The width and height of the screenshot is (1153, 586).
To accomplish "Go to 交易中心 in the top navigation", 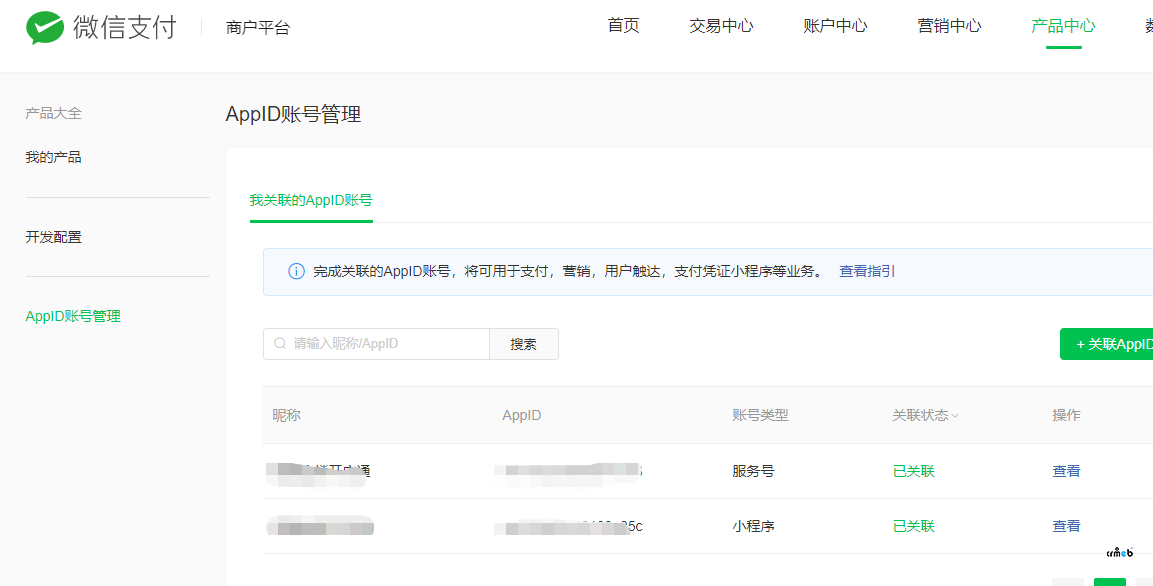I will pyautogui.click(x=721, y=26).
